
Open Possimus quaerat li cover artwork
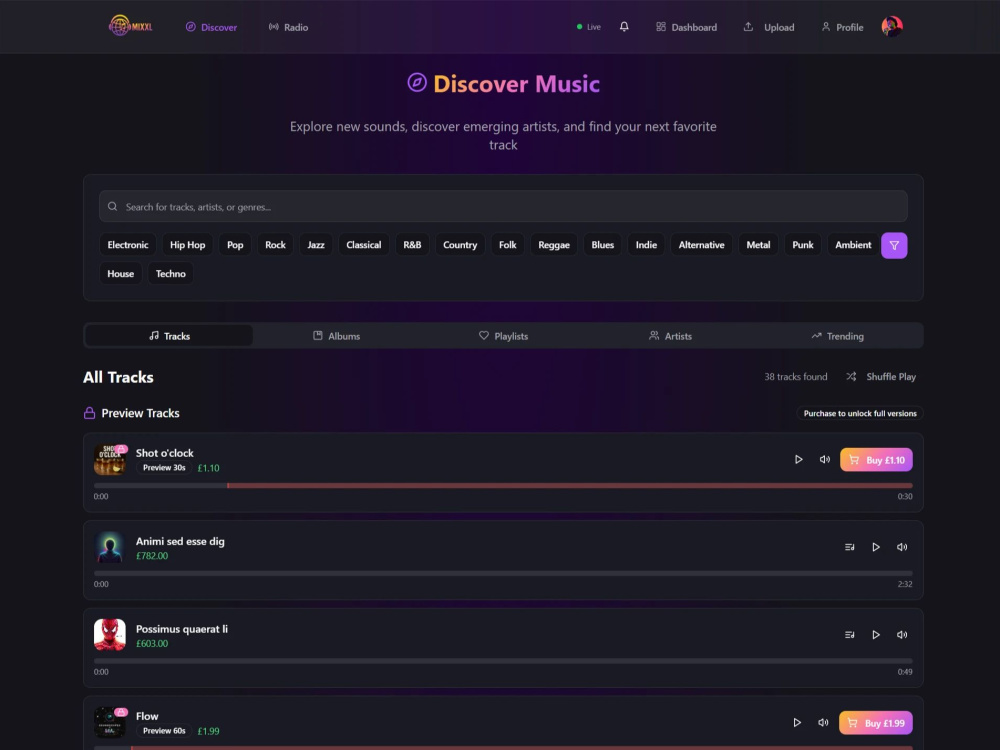coord(110,635)
